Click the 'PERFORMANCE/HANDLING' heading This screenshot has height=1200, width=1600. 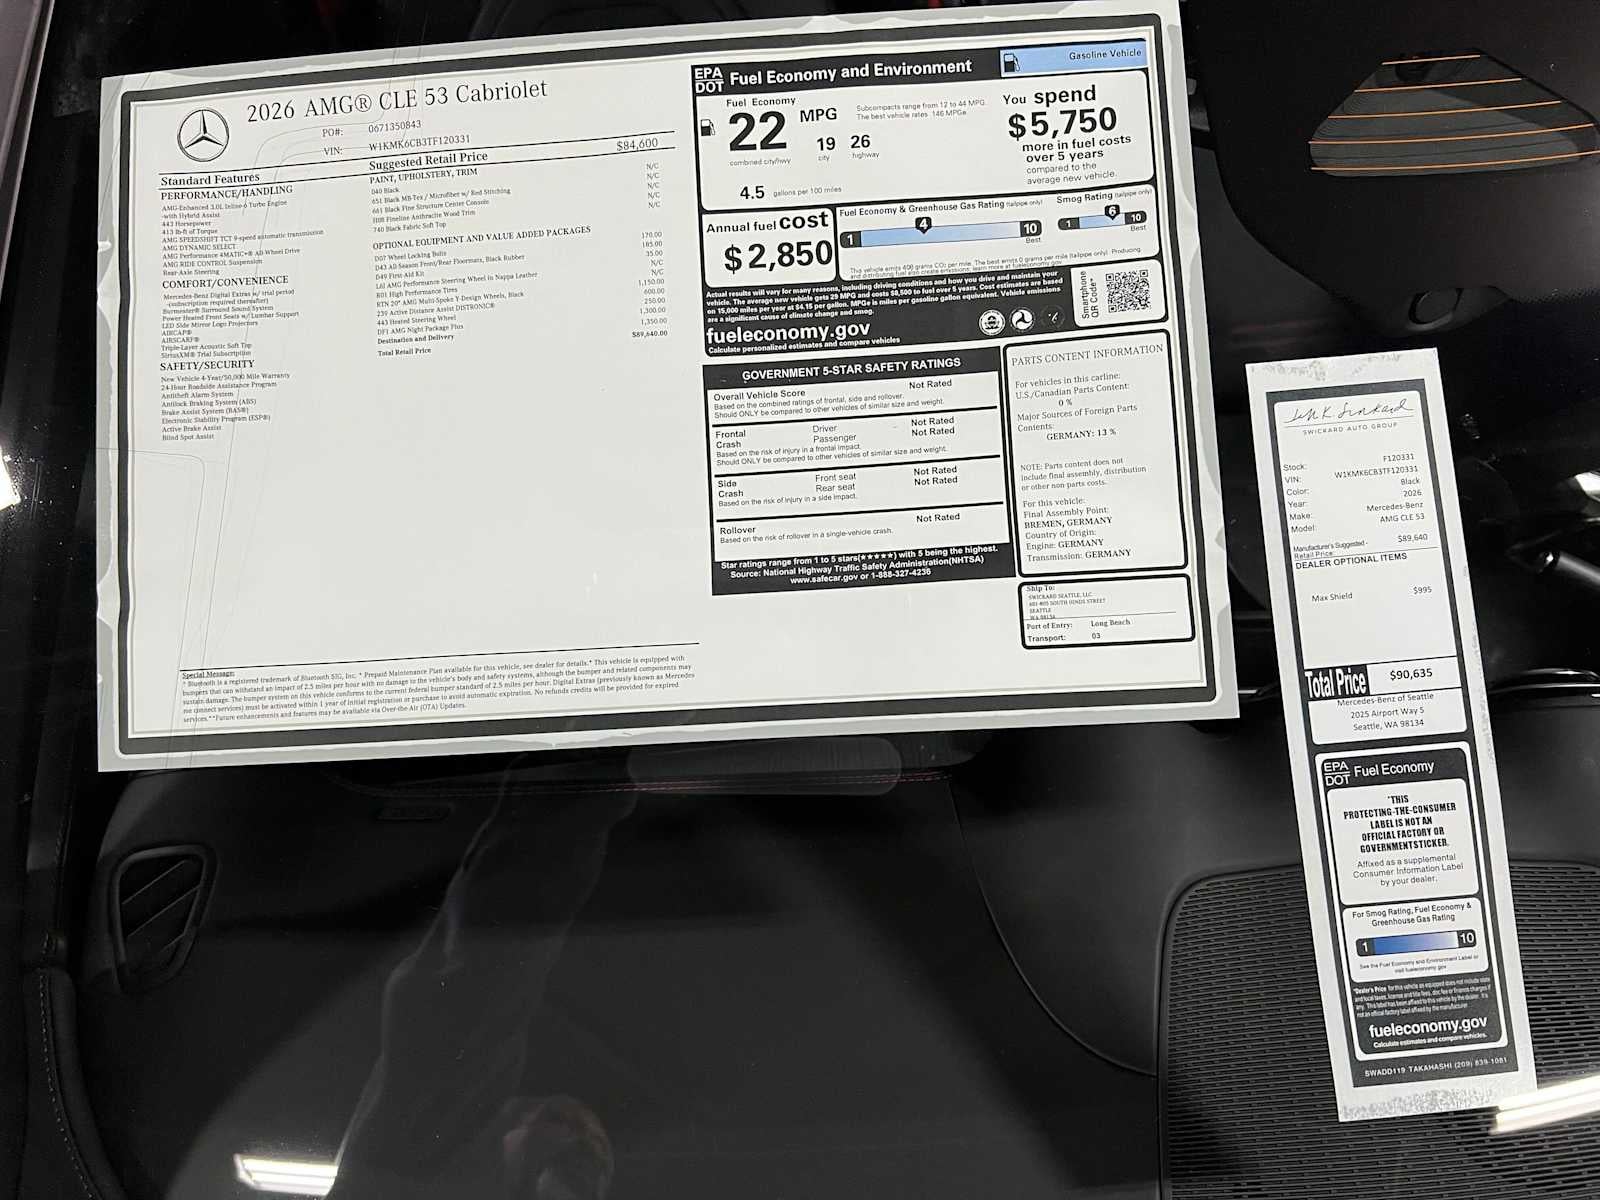(227, 191)
